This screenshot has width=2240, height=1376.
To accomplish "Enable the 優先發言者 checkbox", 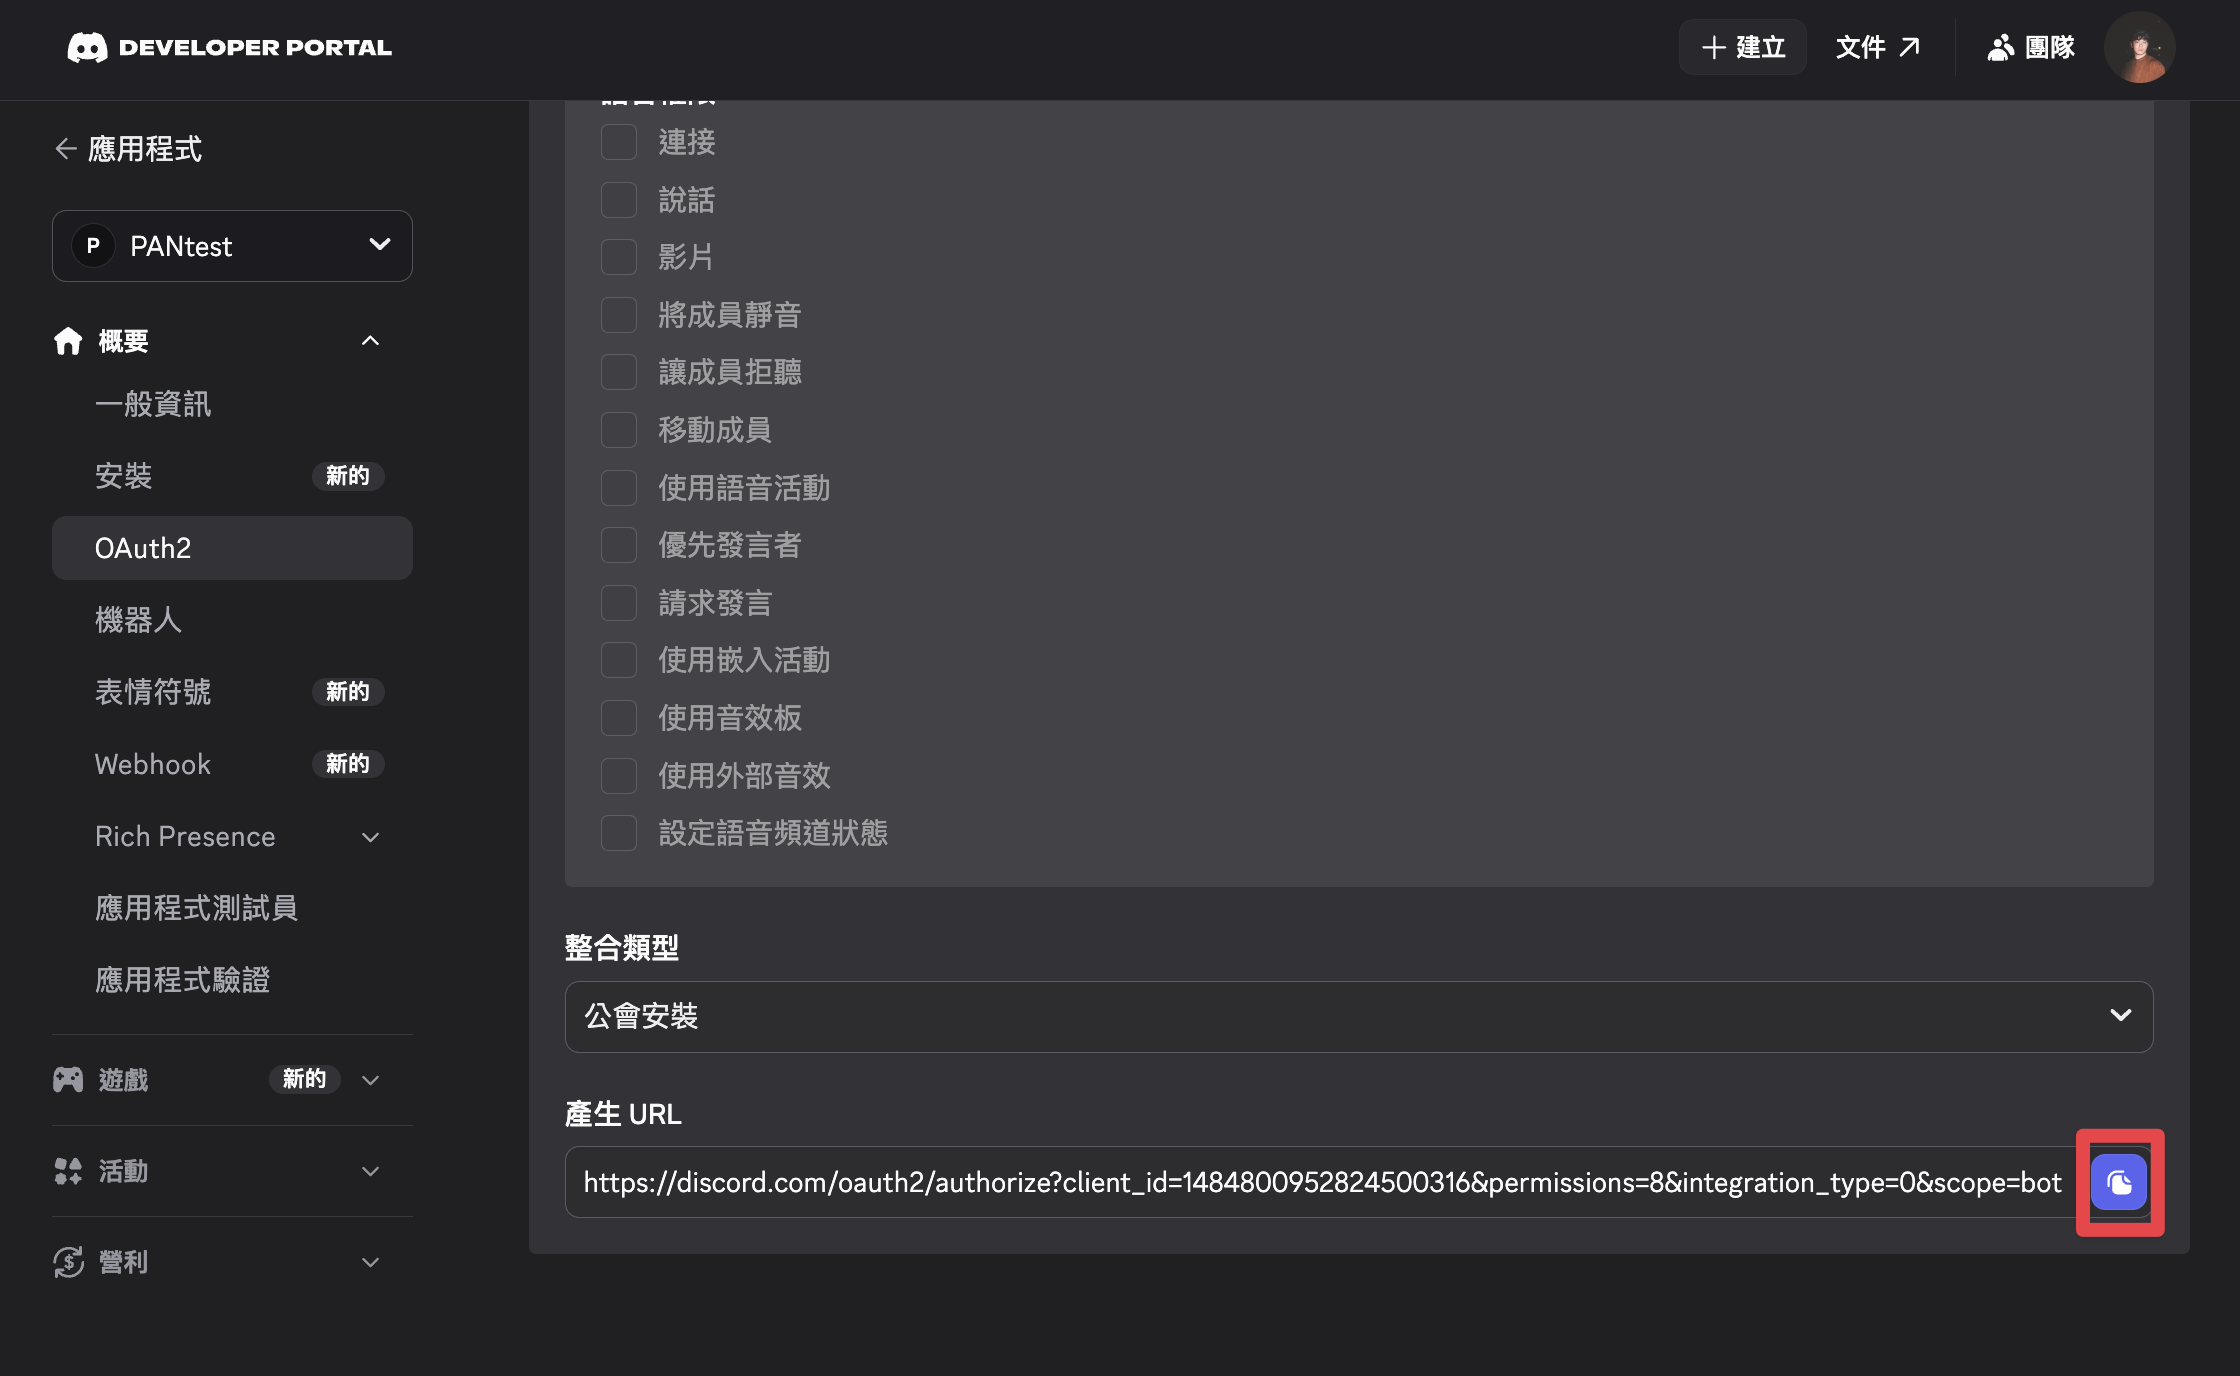I will point(618,544).
